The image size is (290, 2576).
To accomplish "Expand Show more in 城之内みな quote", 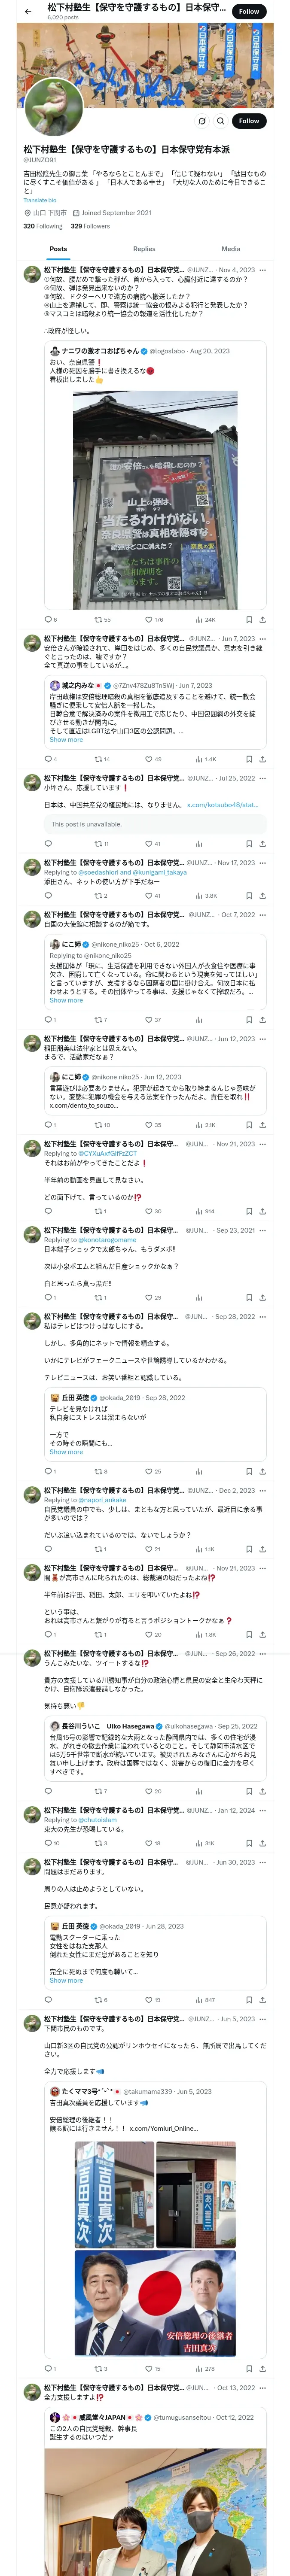I will point(66,739).
